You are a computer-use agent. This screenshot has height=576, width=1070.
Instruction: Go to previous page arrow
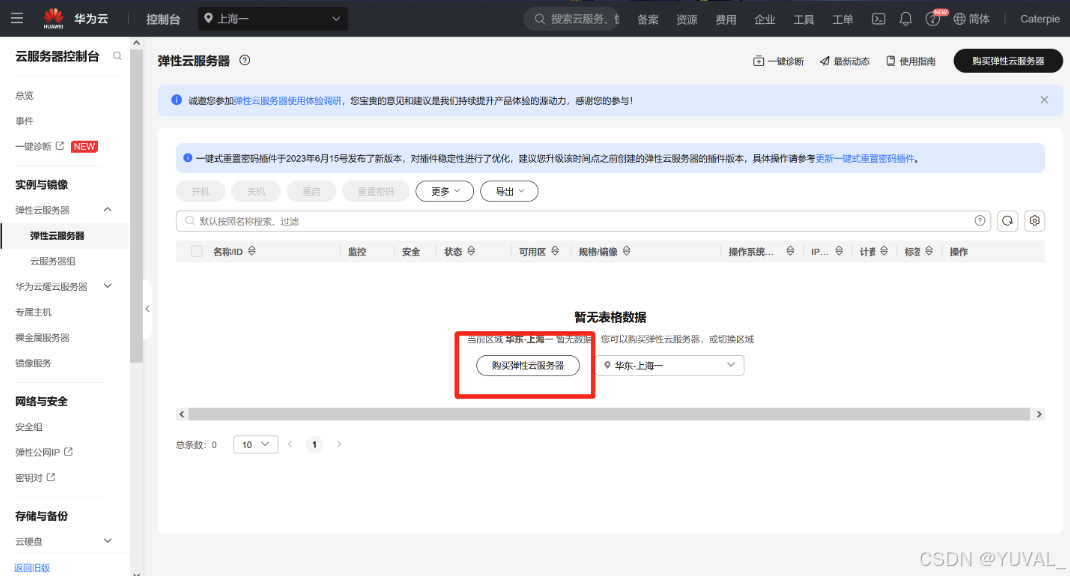[x=290, y=444]
